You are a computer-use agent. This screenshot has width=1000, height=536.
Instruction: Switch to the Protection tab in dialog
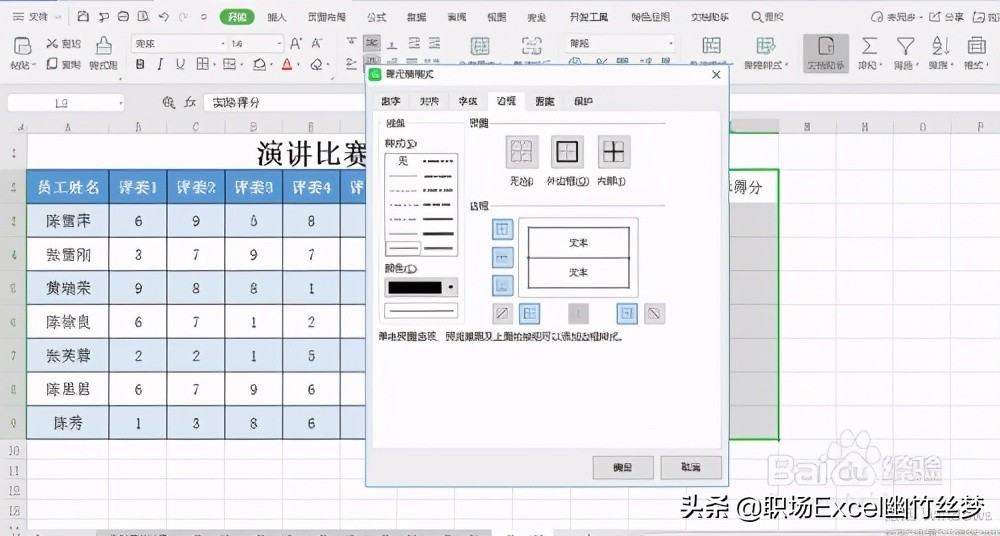pos(583,101)
